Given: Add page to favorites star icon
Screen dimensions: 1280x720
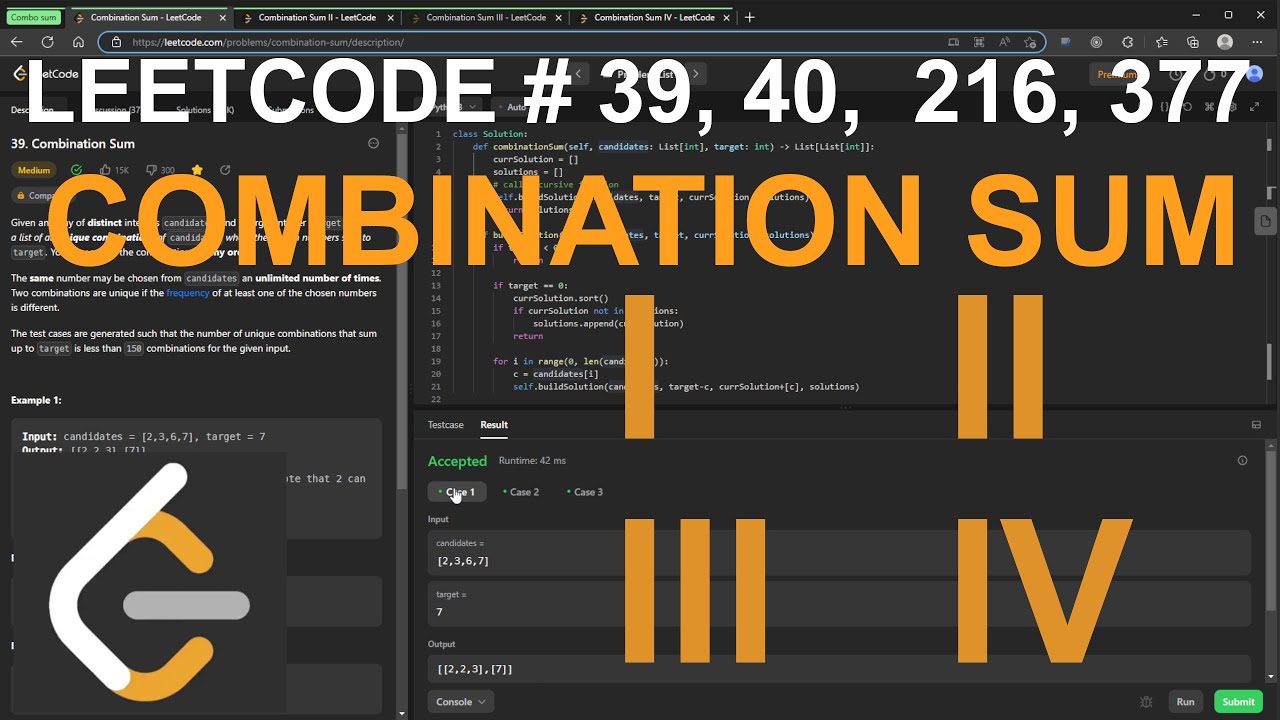Looking at the screenshot, I should pos(1030,42).
